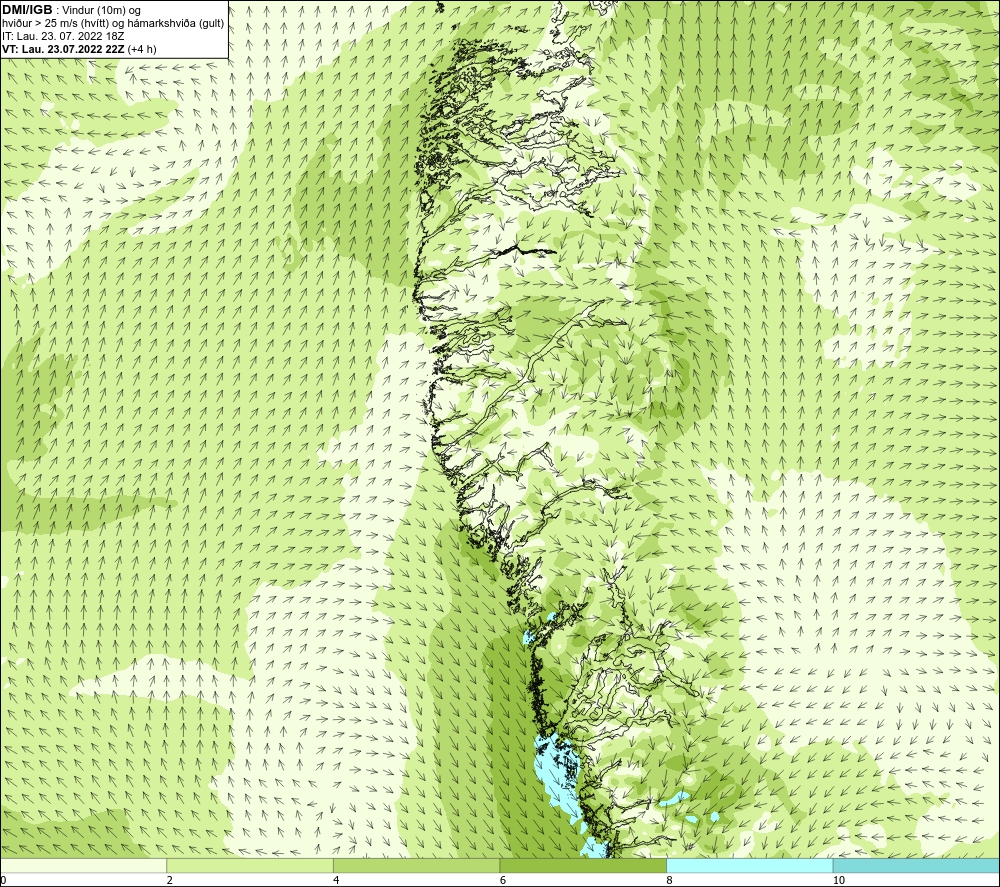Click the 'IT: Lau. 23. 07. 2022 18Z' line
The image size is (1000, 887).
(63, 36)
